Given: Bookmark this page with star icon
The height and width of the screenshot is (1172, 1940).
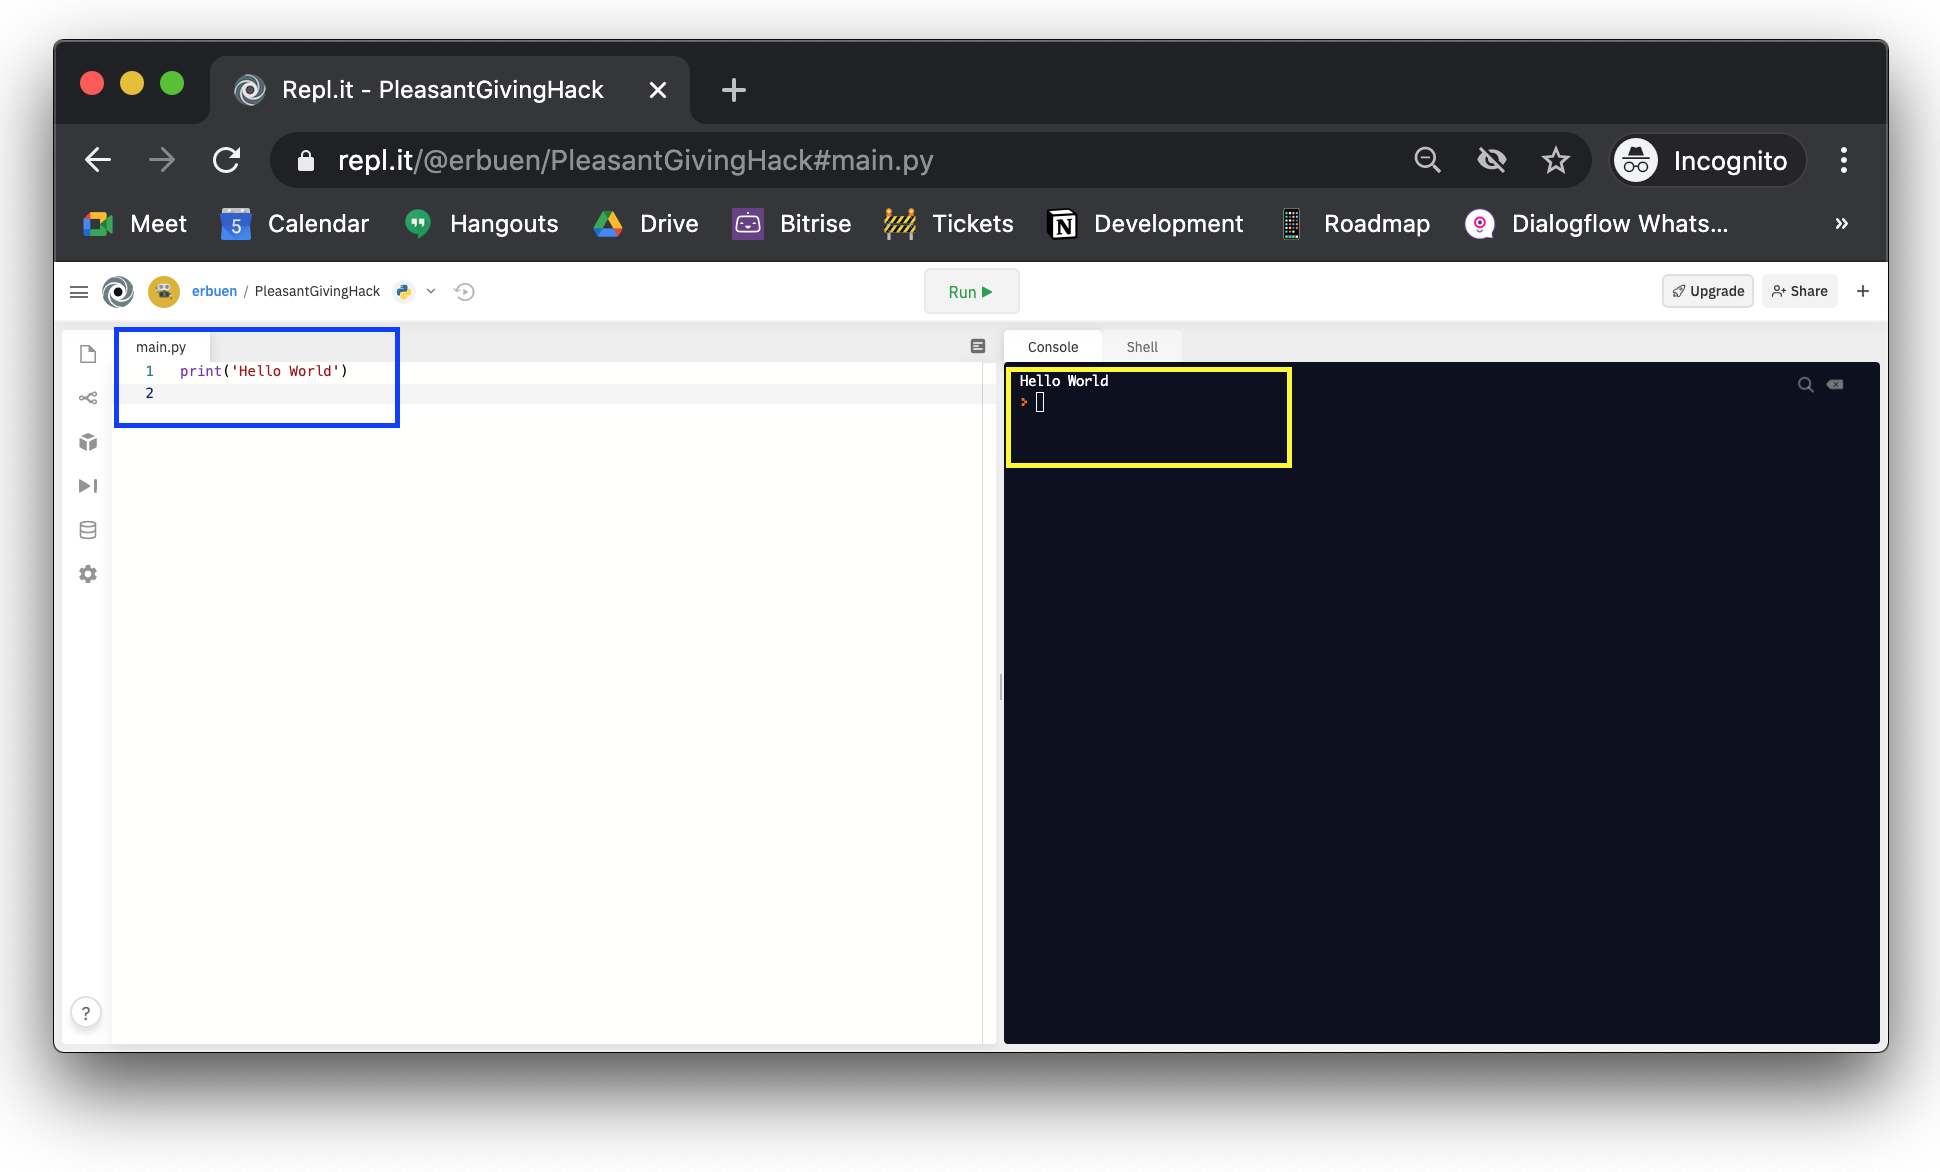Looking at the screenshot, I should [1556, 160].
